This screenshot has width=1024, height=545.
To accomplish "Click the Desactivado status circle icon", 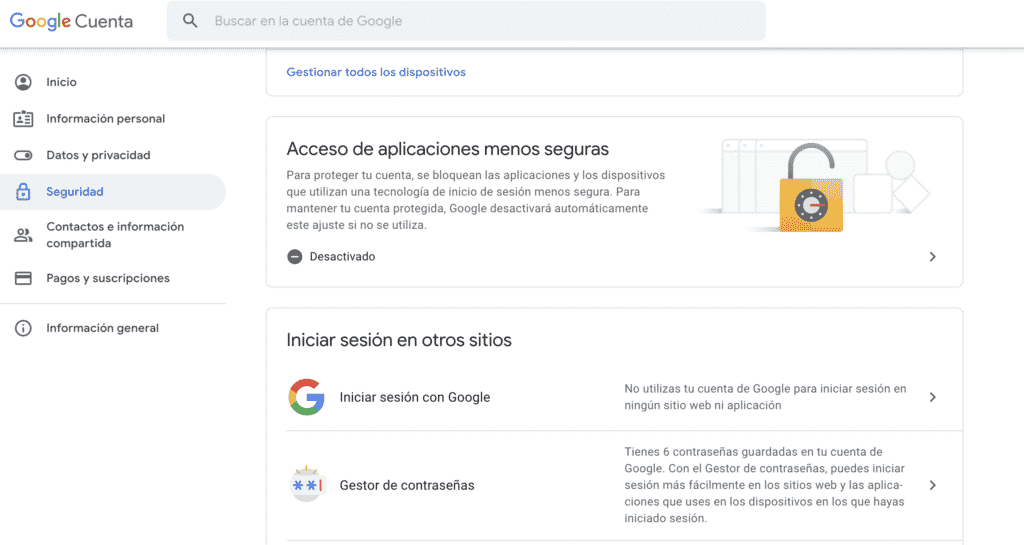I will tap(295, 257).
